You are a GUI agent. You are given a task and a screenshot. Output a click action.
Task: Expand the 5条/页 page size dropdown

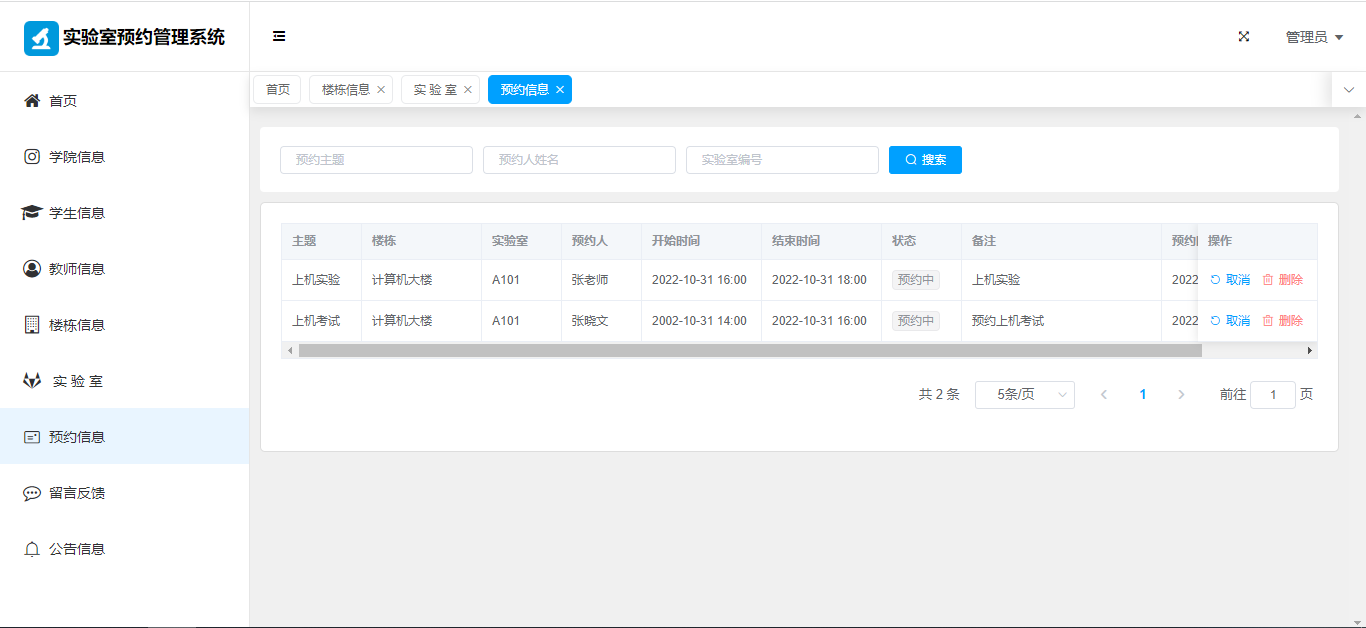point(1024,395)
